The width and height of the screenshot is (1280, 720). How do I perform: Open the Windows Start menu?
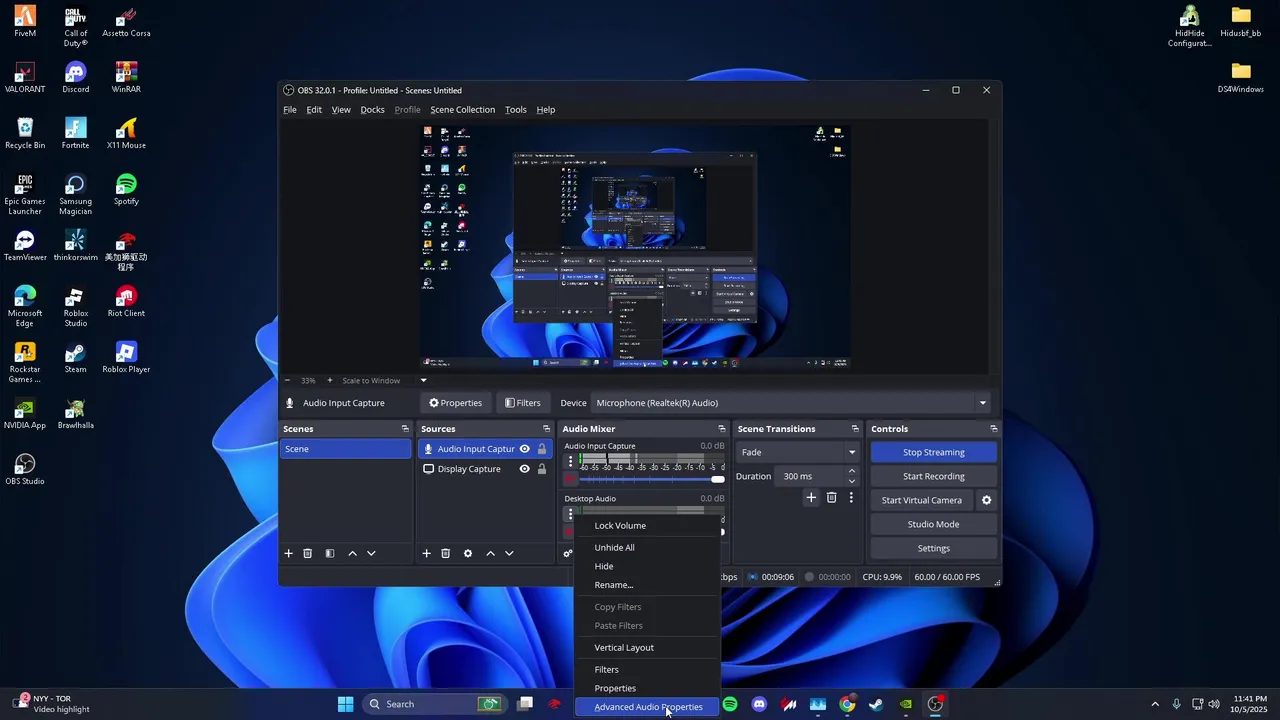[x=345, y=704]
